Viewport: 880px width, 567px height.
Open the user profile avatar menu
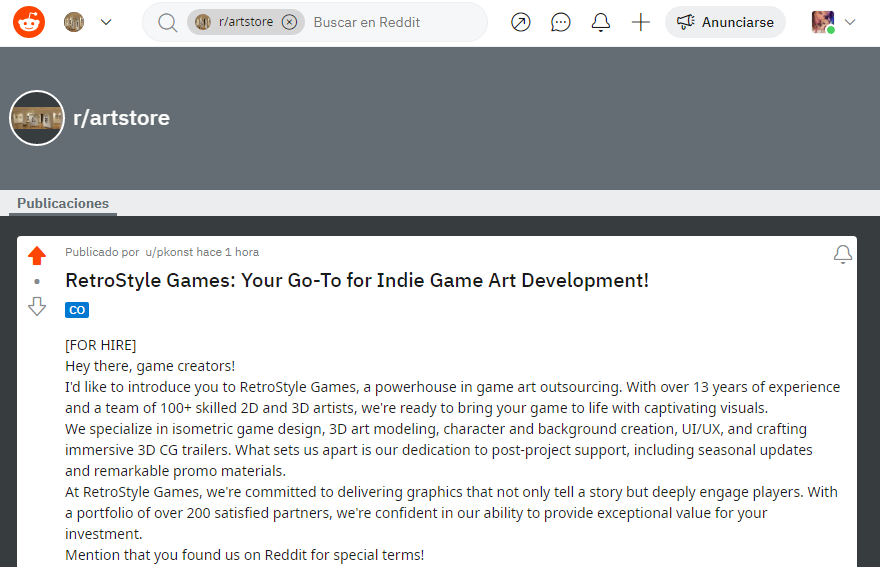(x=823, y=22)
